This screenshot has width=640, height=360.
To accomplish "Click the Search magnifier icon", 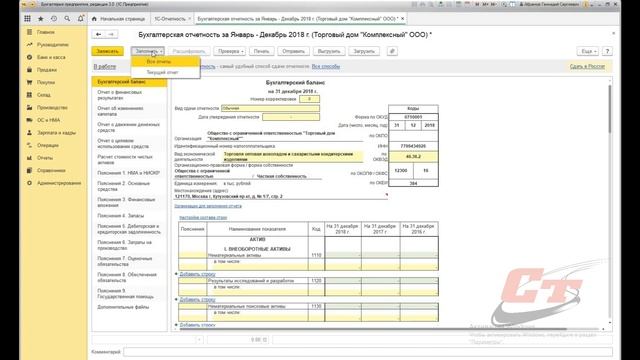I will (67, 19).
